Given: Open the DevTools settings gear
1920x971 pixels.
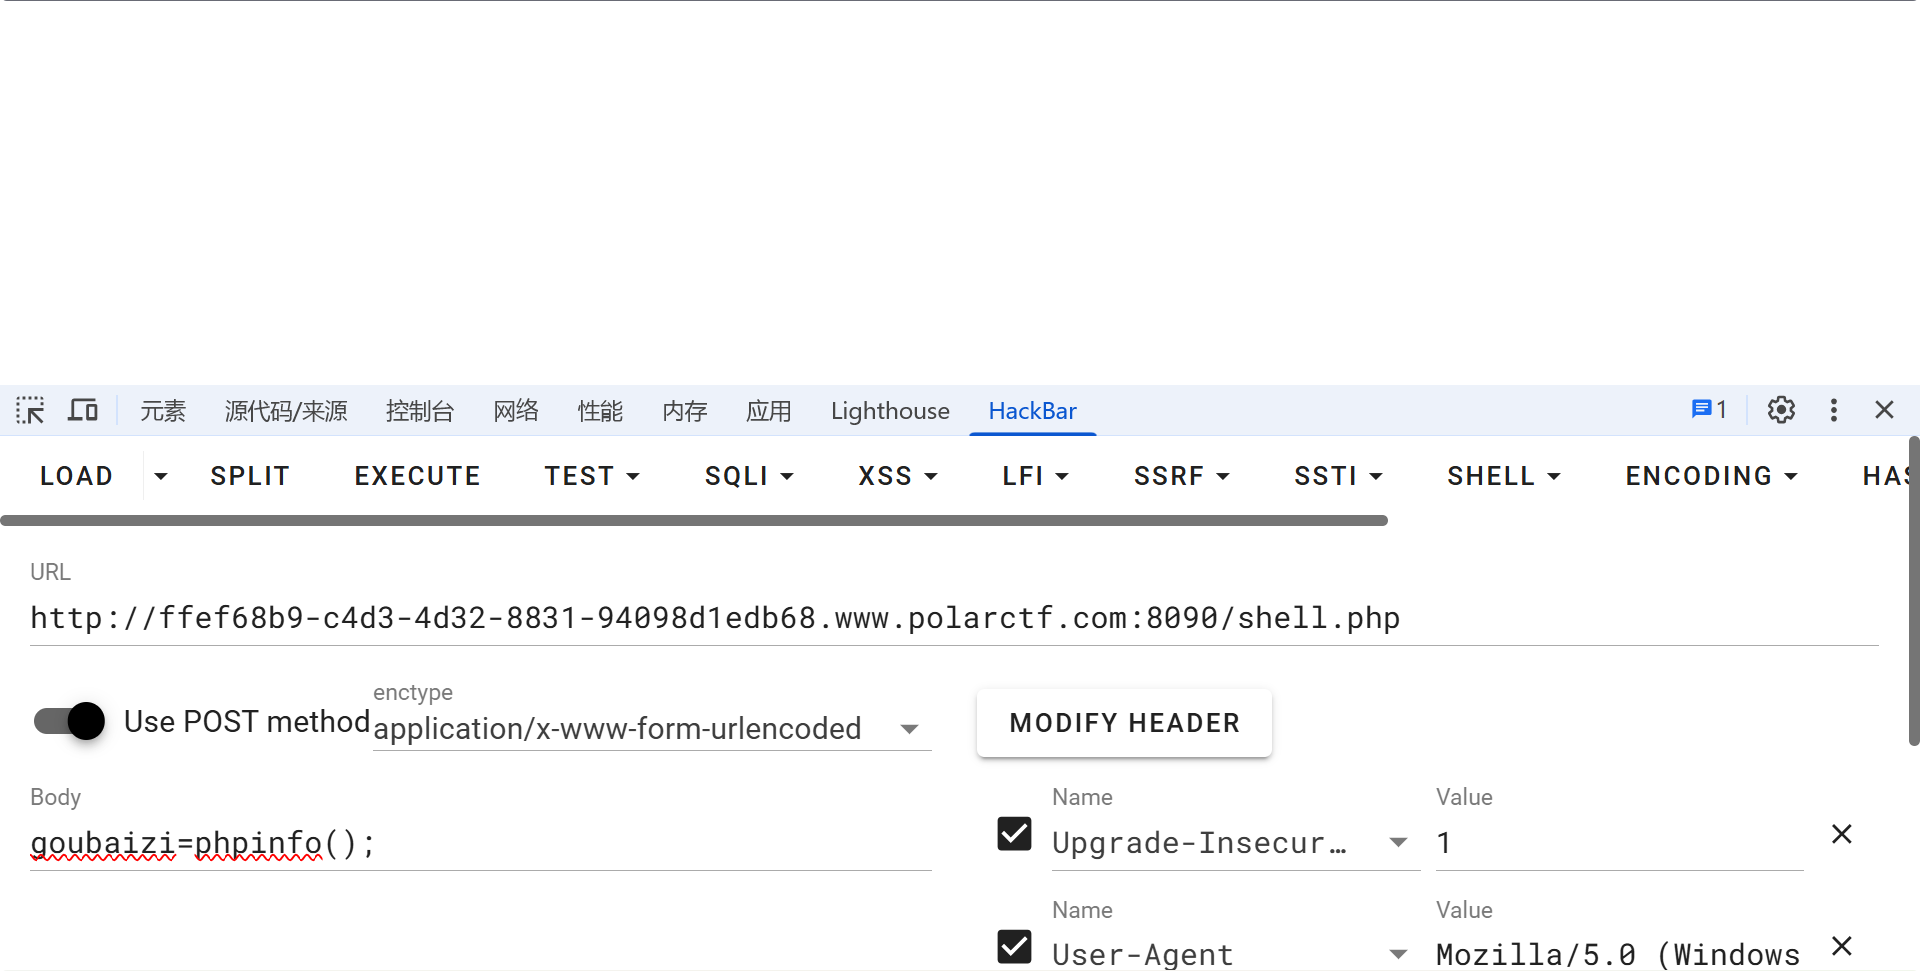Looking at the screenshot, I should click(1781, 410).
